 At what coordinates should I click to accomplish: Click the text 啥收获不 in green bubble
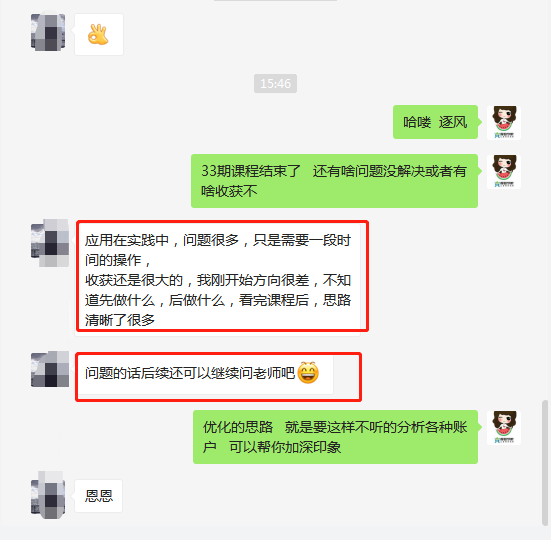pyautogui.click(x=229, y=191)
